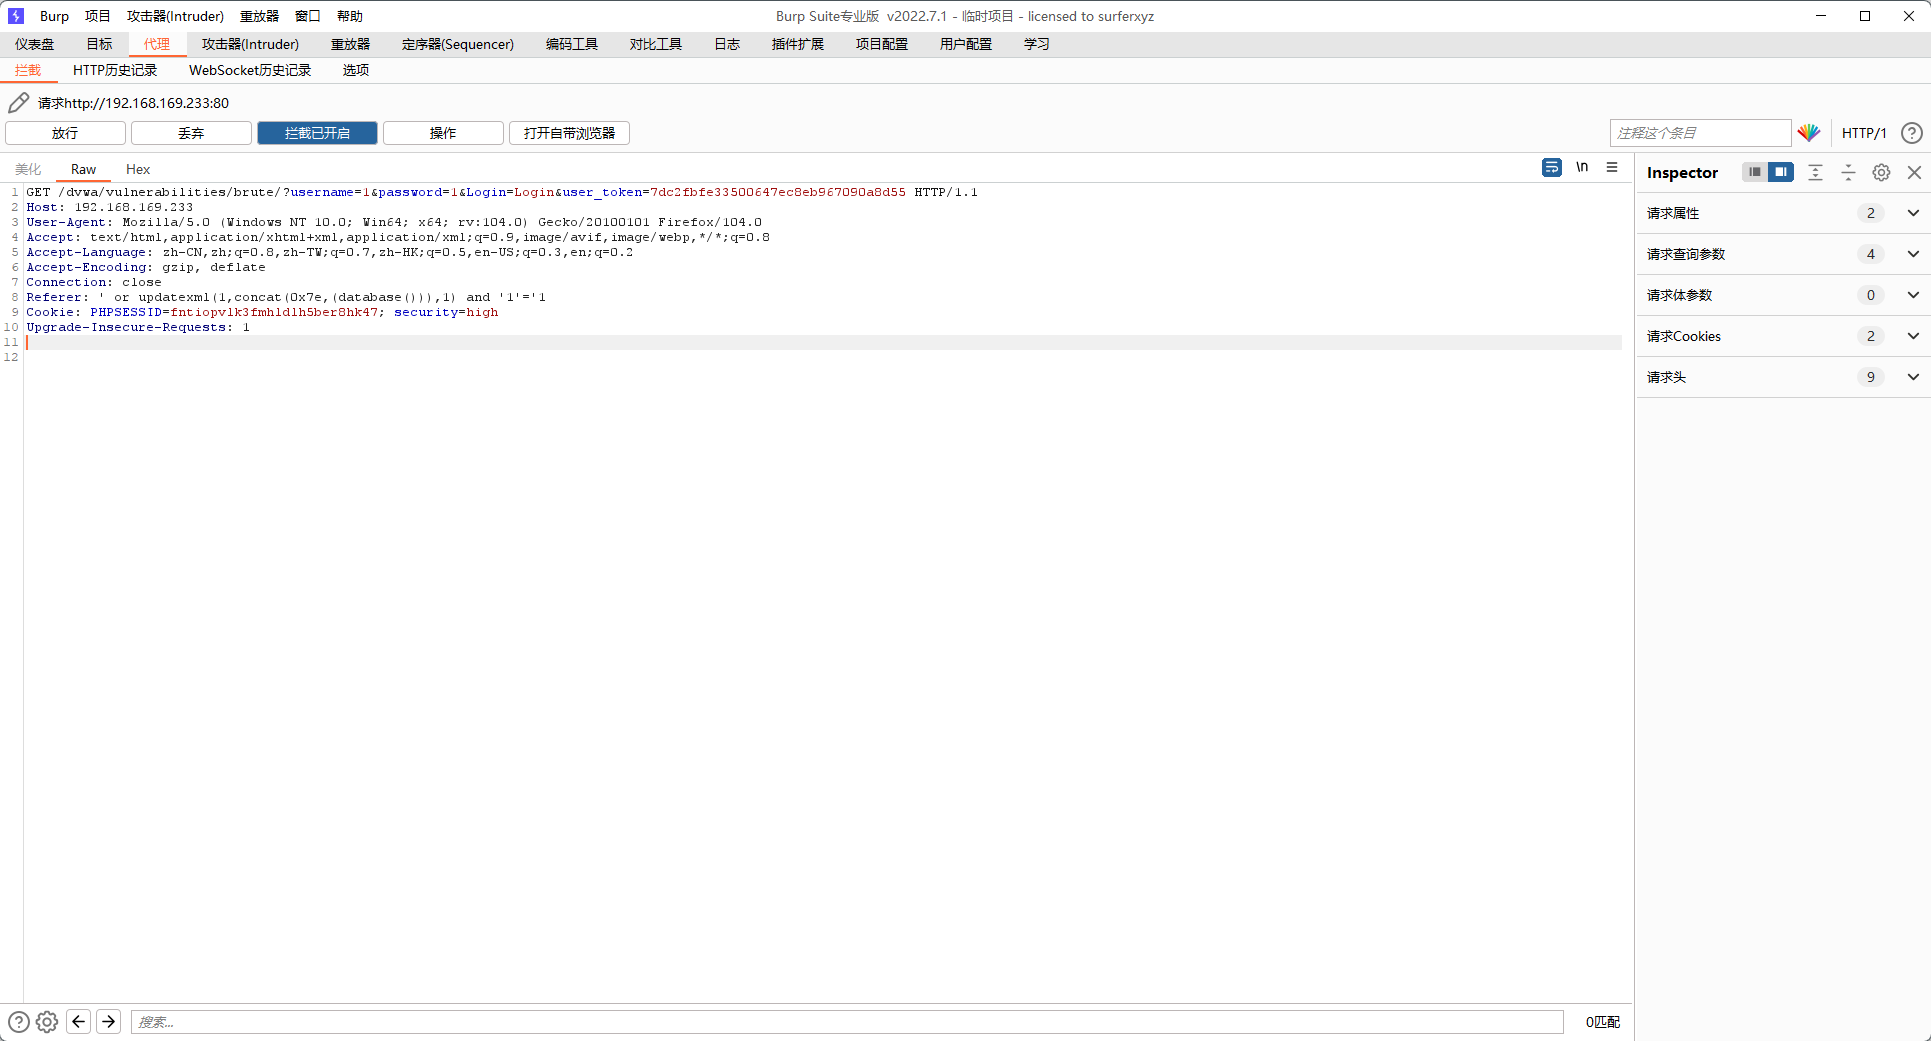The width and height of the screenshot is (1931, 1041).
Task: Click the 丢弃 drop button
Action: tap(191, 133)
